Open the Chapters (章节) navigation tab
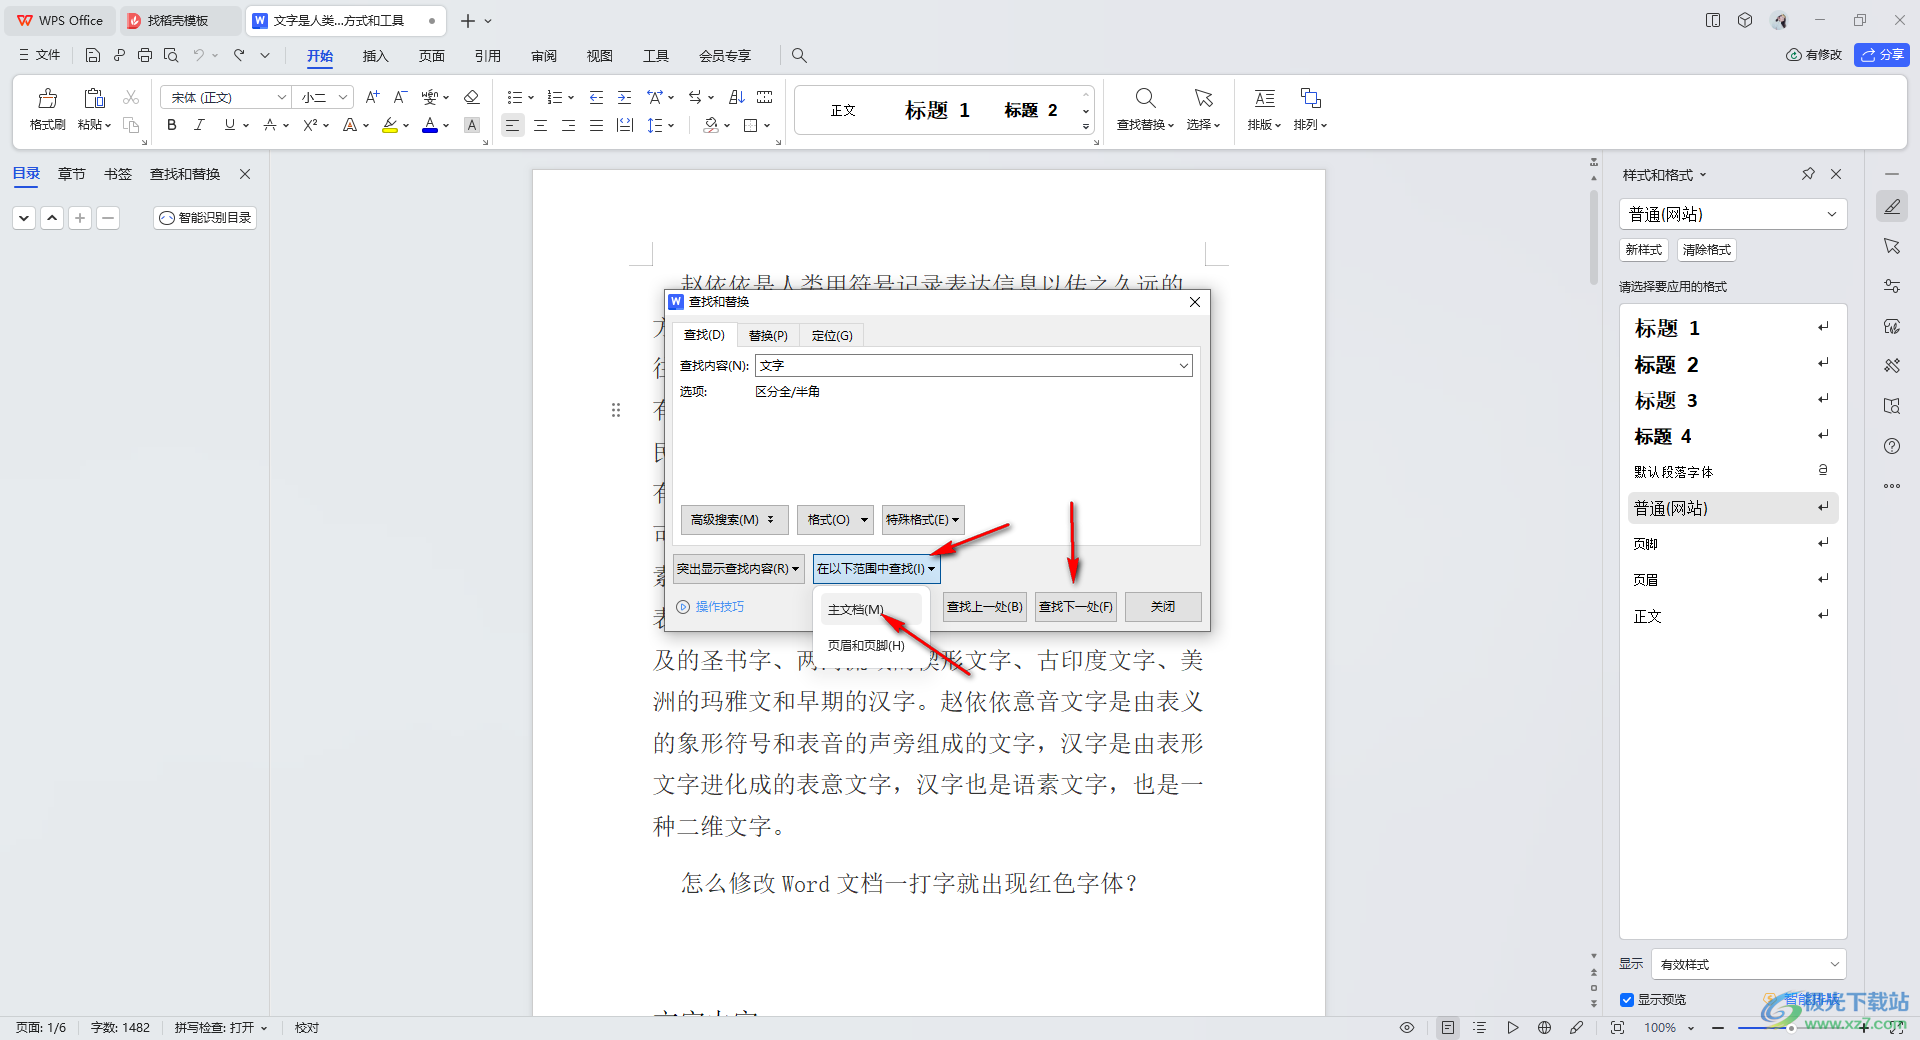This screenshot has width=1920, height=1040. click(72, 174)
